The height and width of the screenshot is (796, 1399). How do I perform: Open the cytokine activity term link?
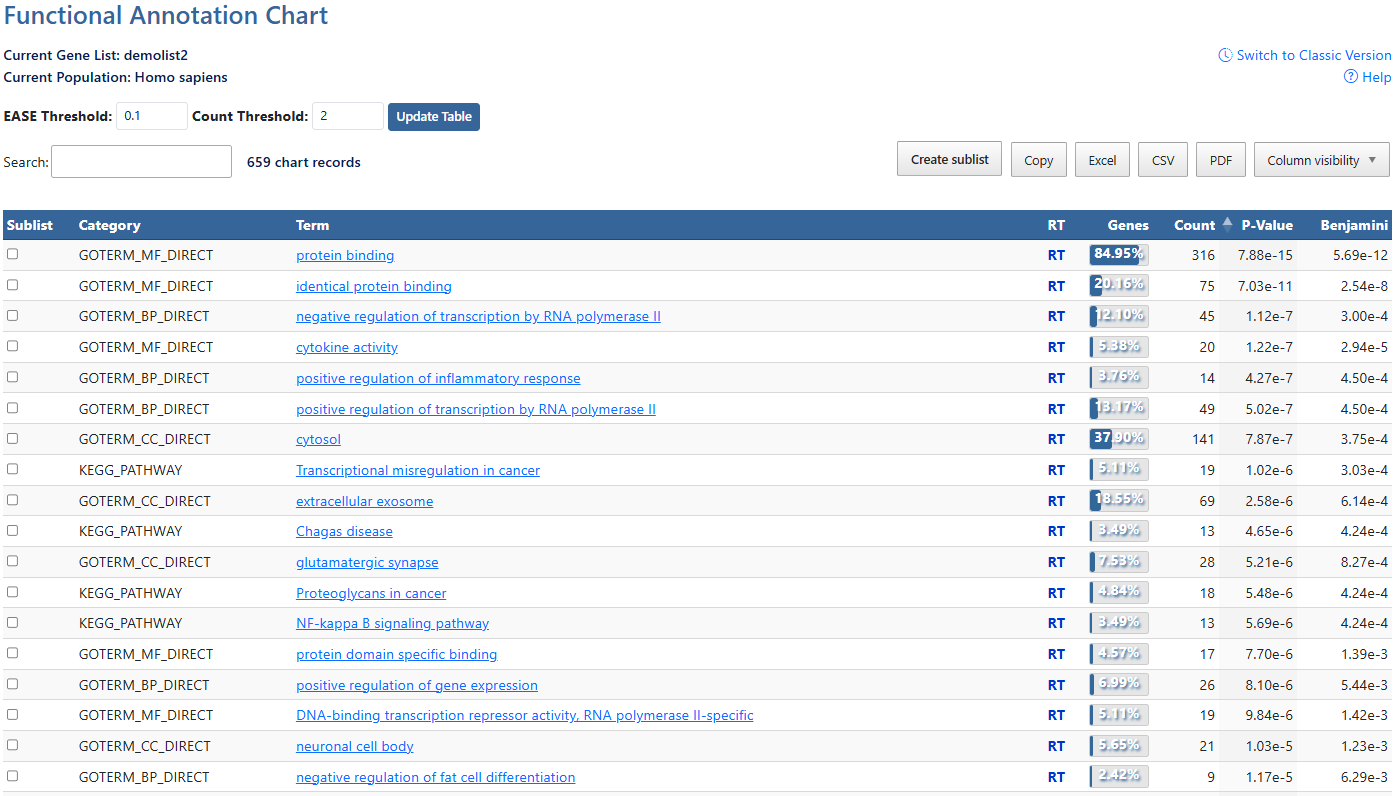pos(346,347)
